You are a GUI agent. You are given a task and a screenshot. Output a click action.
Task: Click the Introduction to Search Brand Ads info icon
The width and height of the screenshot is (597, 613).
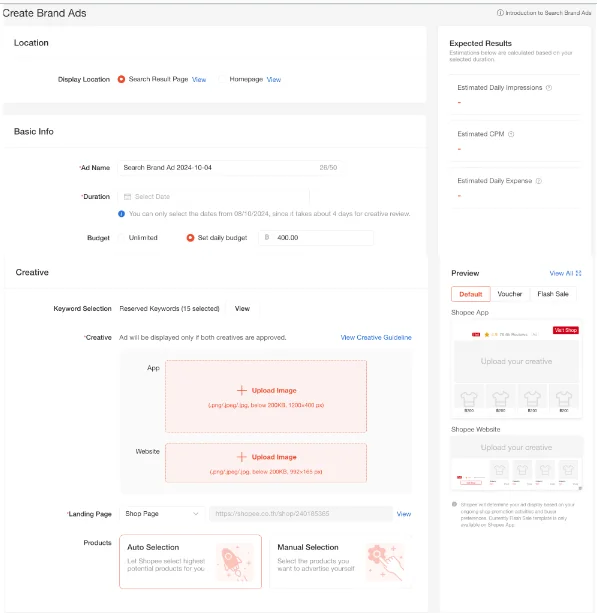click(500, 13)
